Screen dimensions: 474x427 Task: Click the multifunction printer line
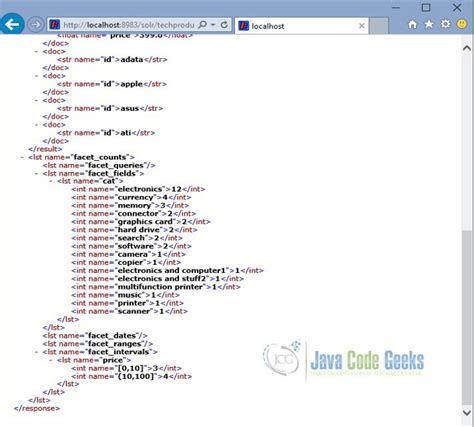tap(156, 287)
